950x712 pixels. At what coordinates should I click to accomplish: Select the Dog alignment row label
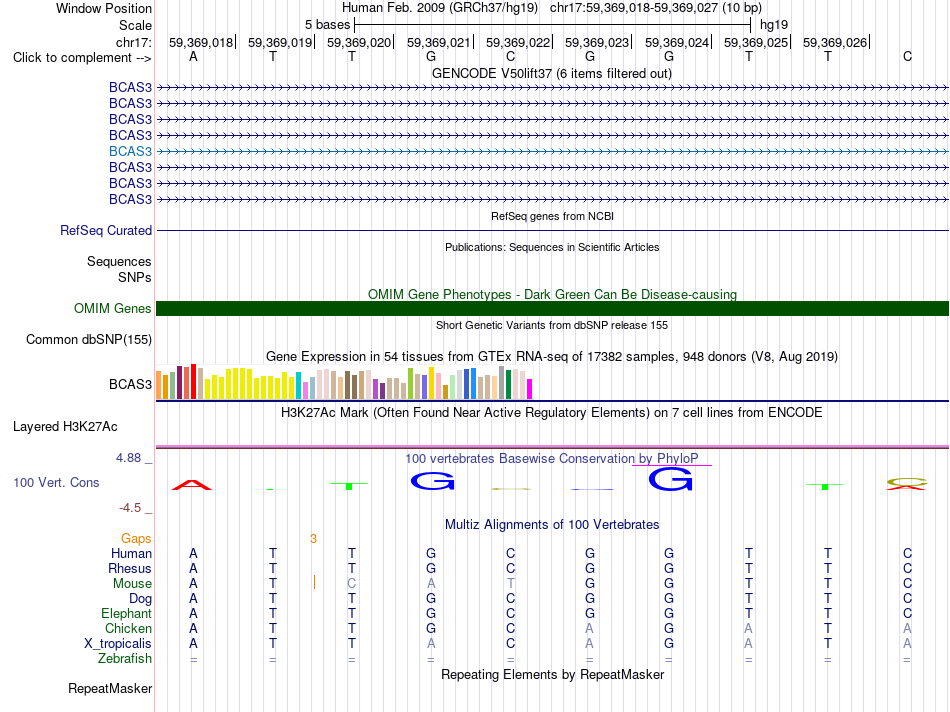[140, 599]
